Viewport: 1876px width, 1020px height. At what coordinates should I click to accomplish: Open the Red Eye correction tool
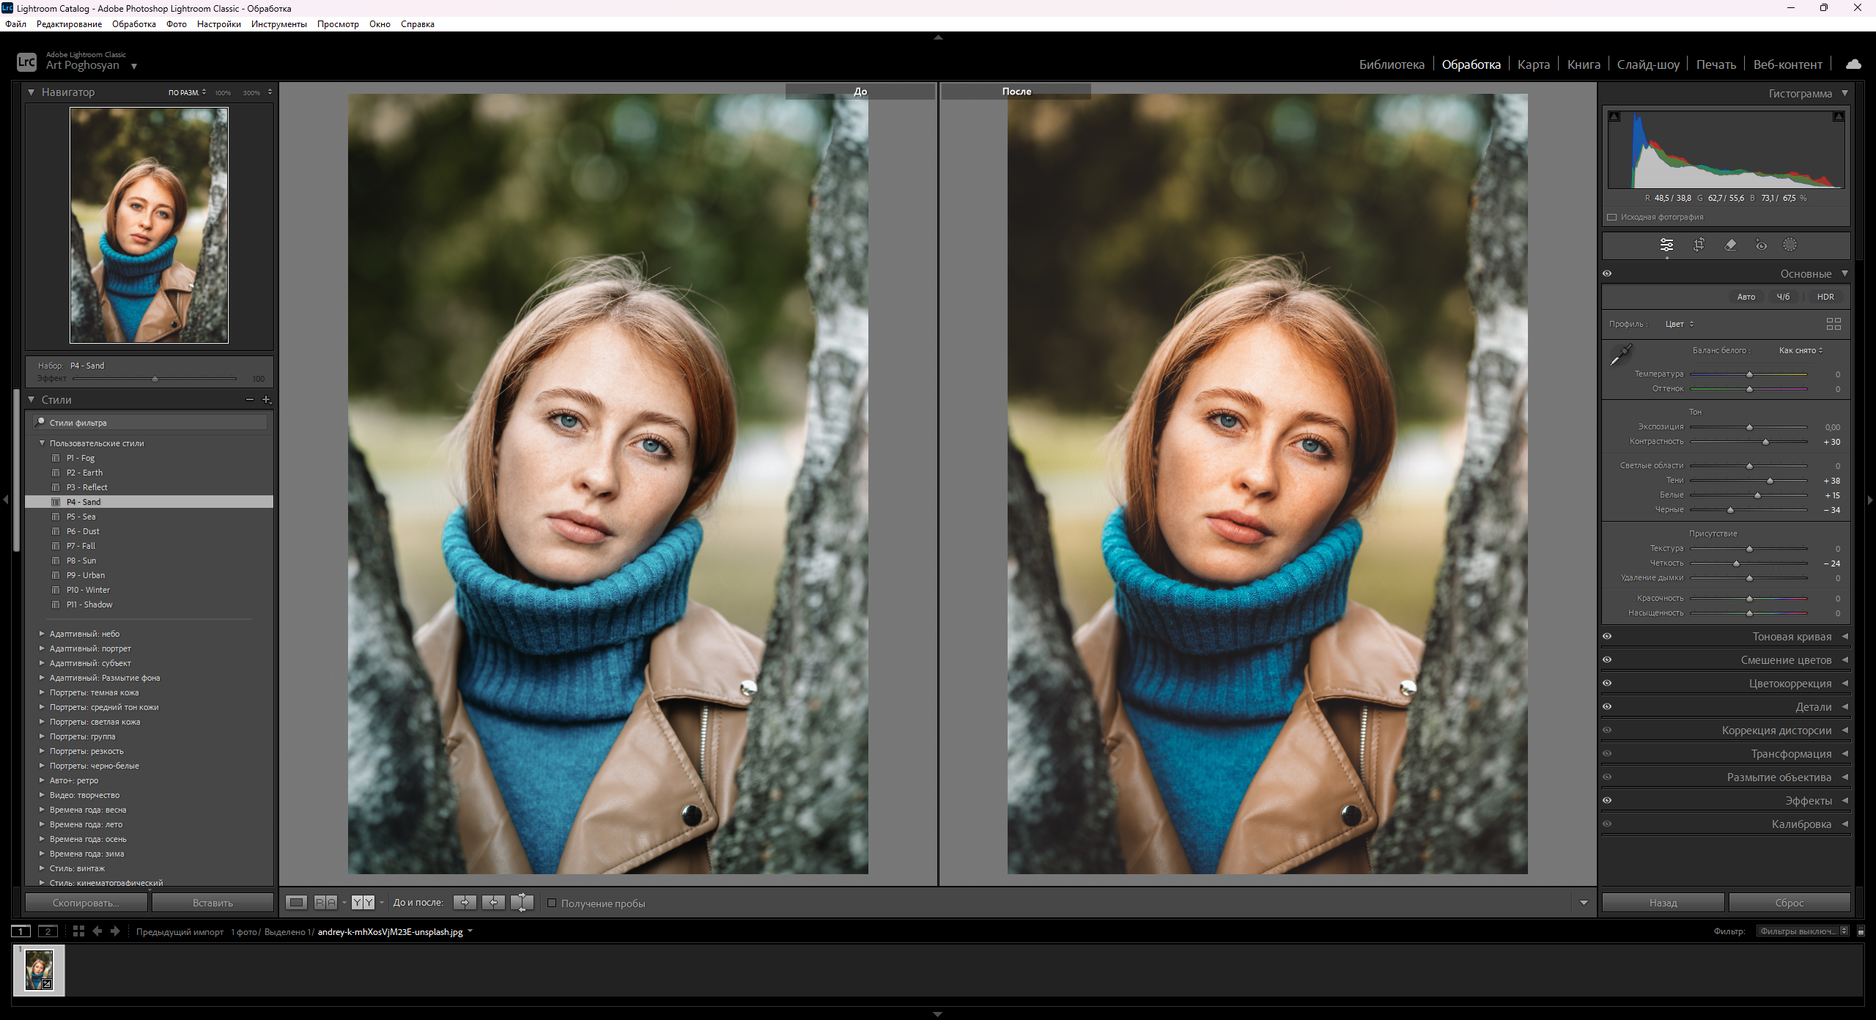click(1761, 245)
